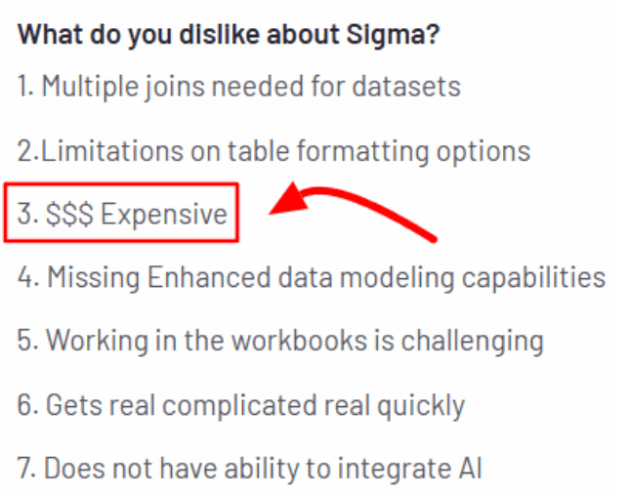Click the red curved arrow annotation
Screen dimensions: 619x496
[353, 212]
